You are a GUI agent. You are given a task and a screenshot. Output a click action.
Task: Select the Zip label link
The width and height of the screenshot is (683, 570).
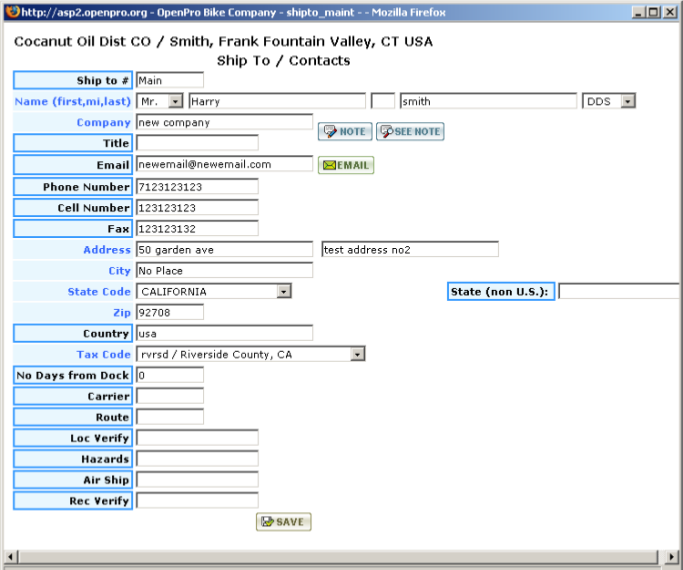coord(121,312)
